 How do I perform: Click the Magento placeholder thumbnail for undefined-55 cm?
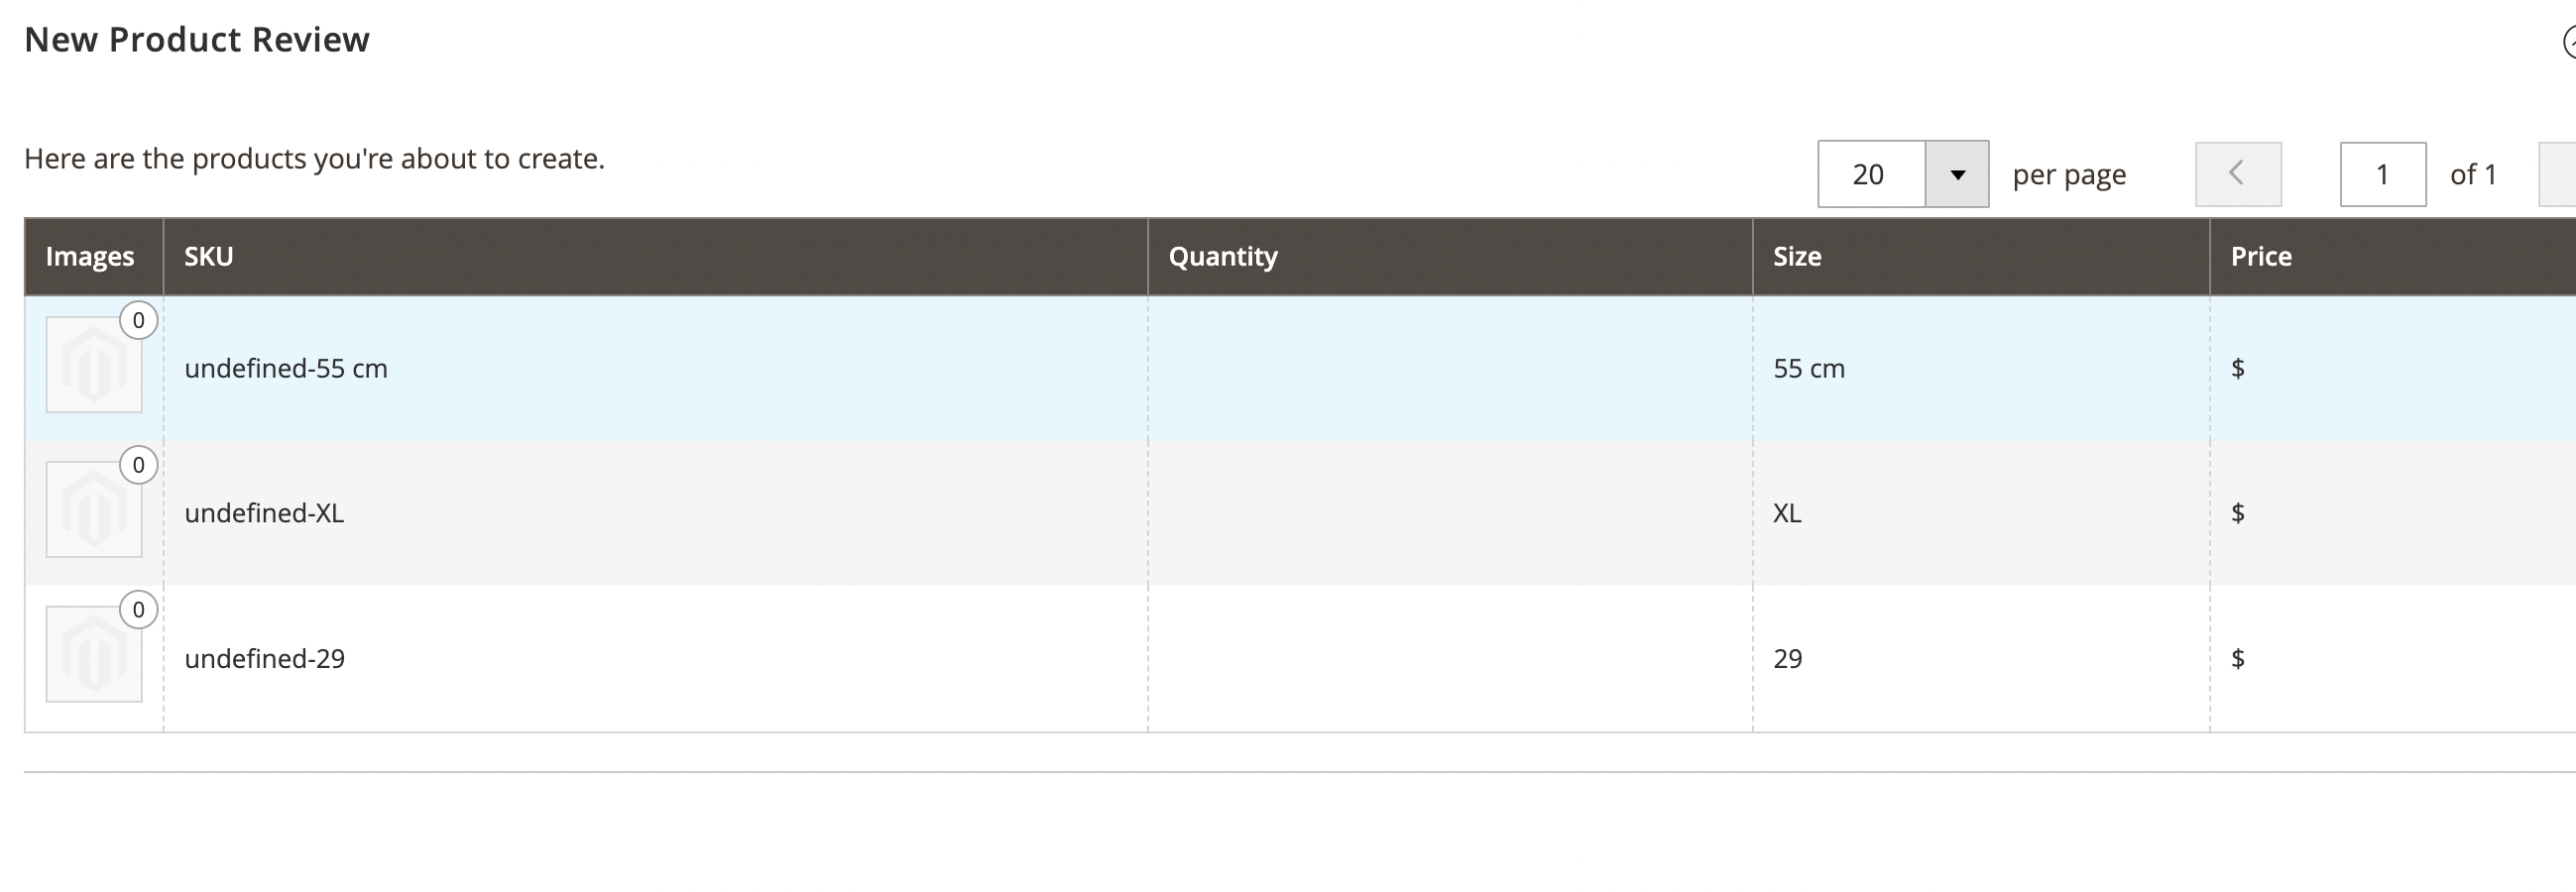pos(94,365)
